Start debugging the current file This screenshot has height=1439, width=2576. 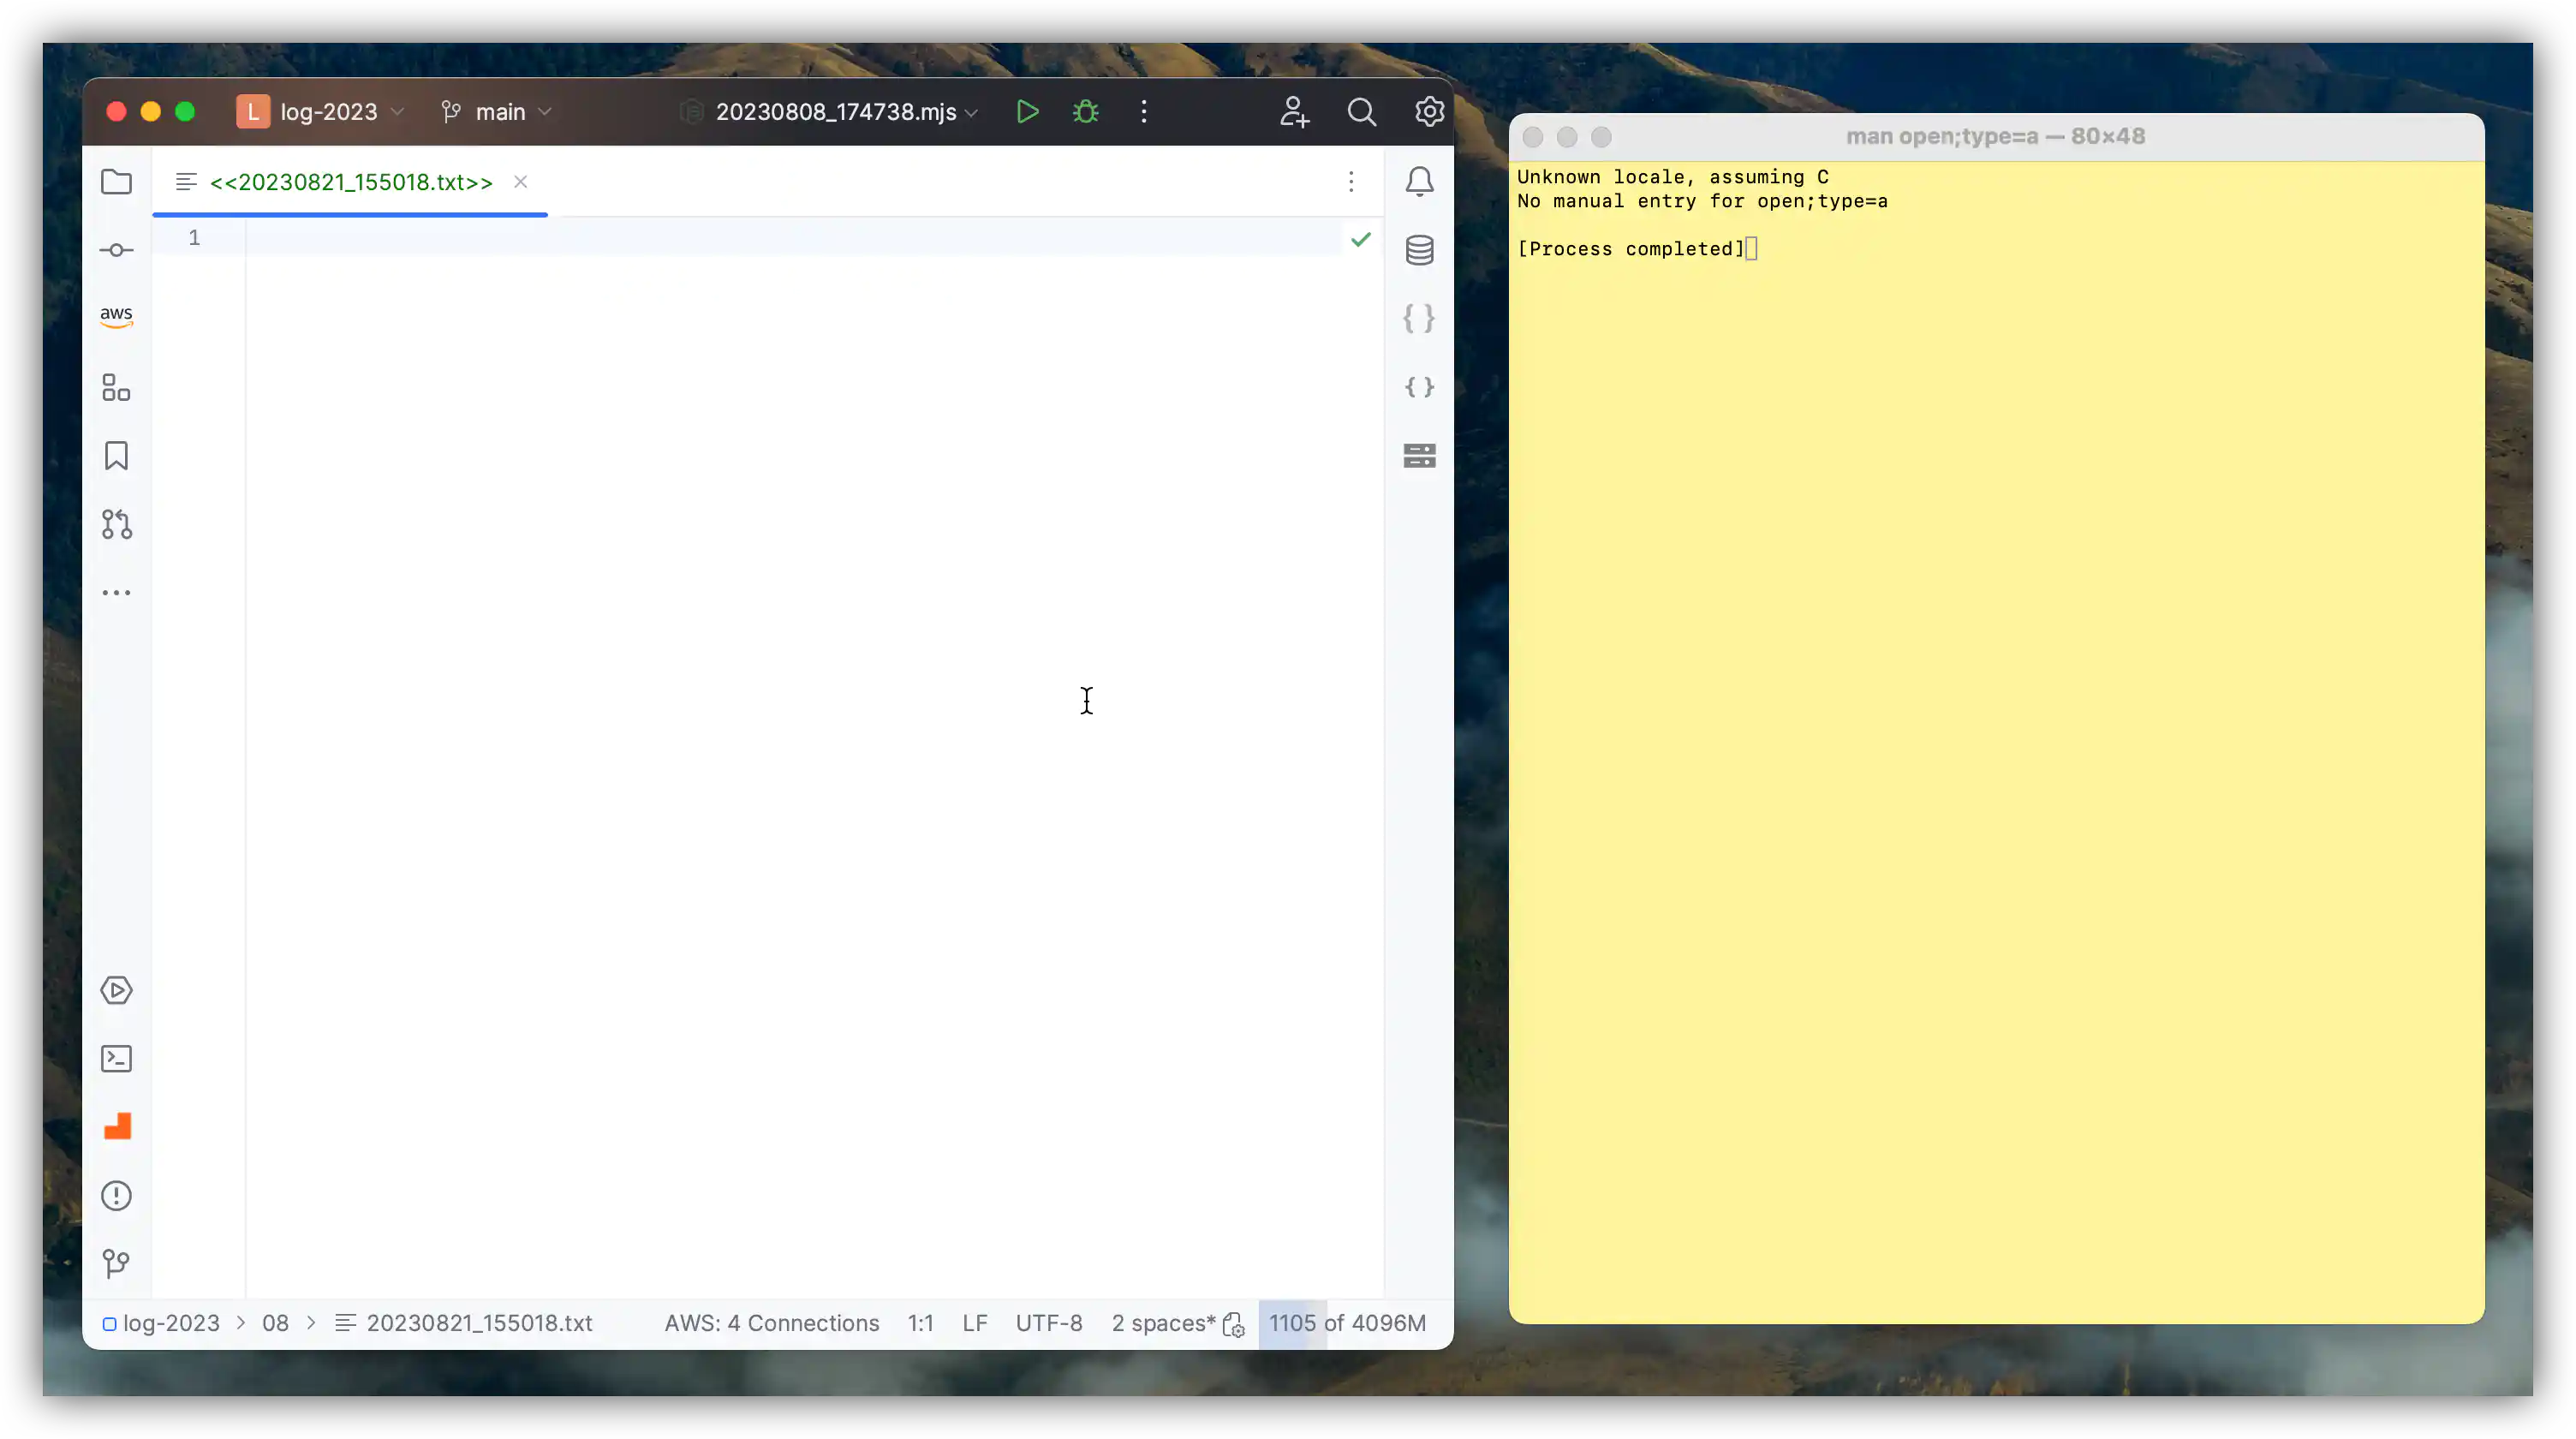coord(1086,112)
